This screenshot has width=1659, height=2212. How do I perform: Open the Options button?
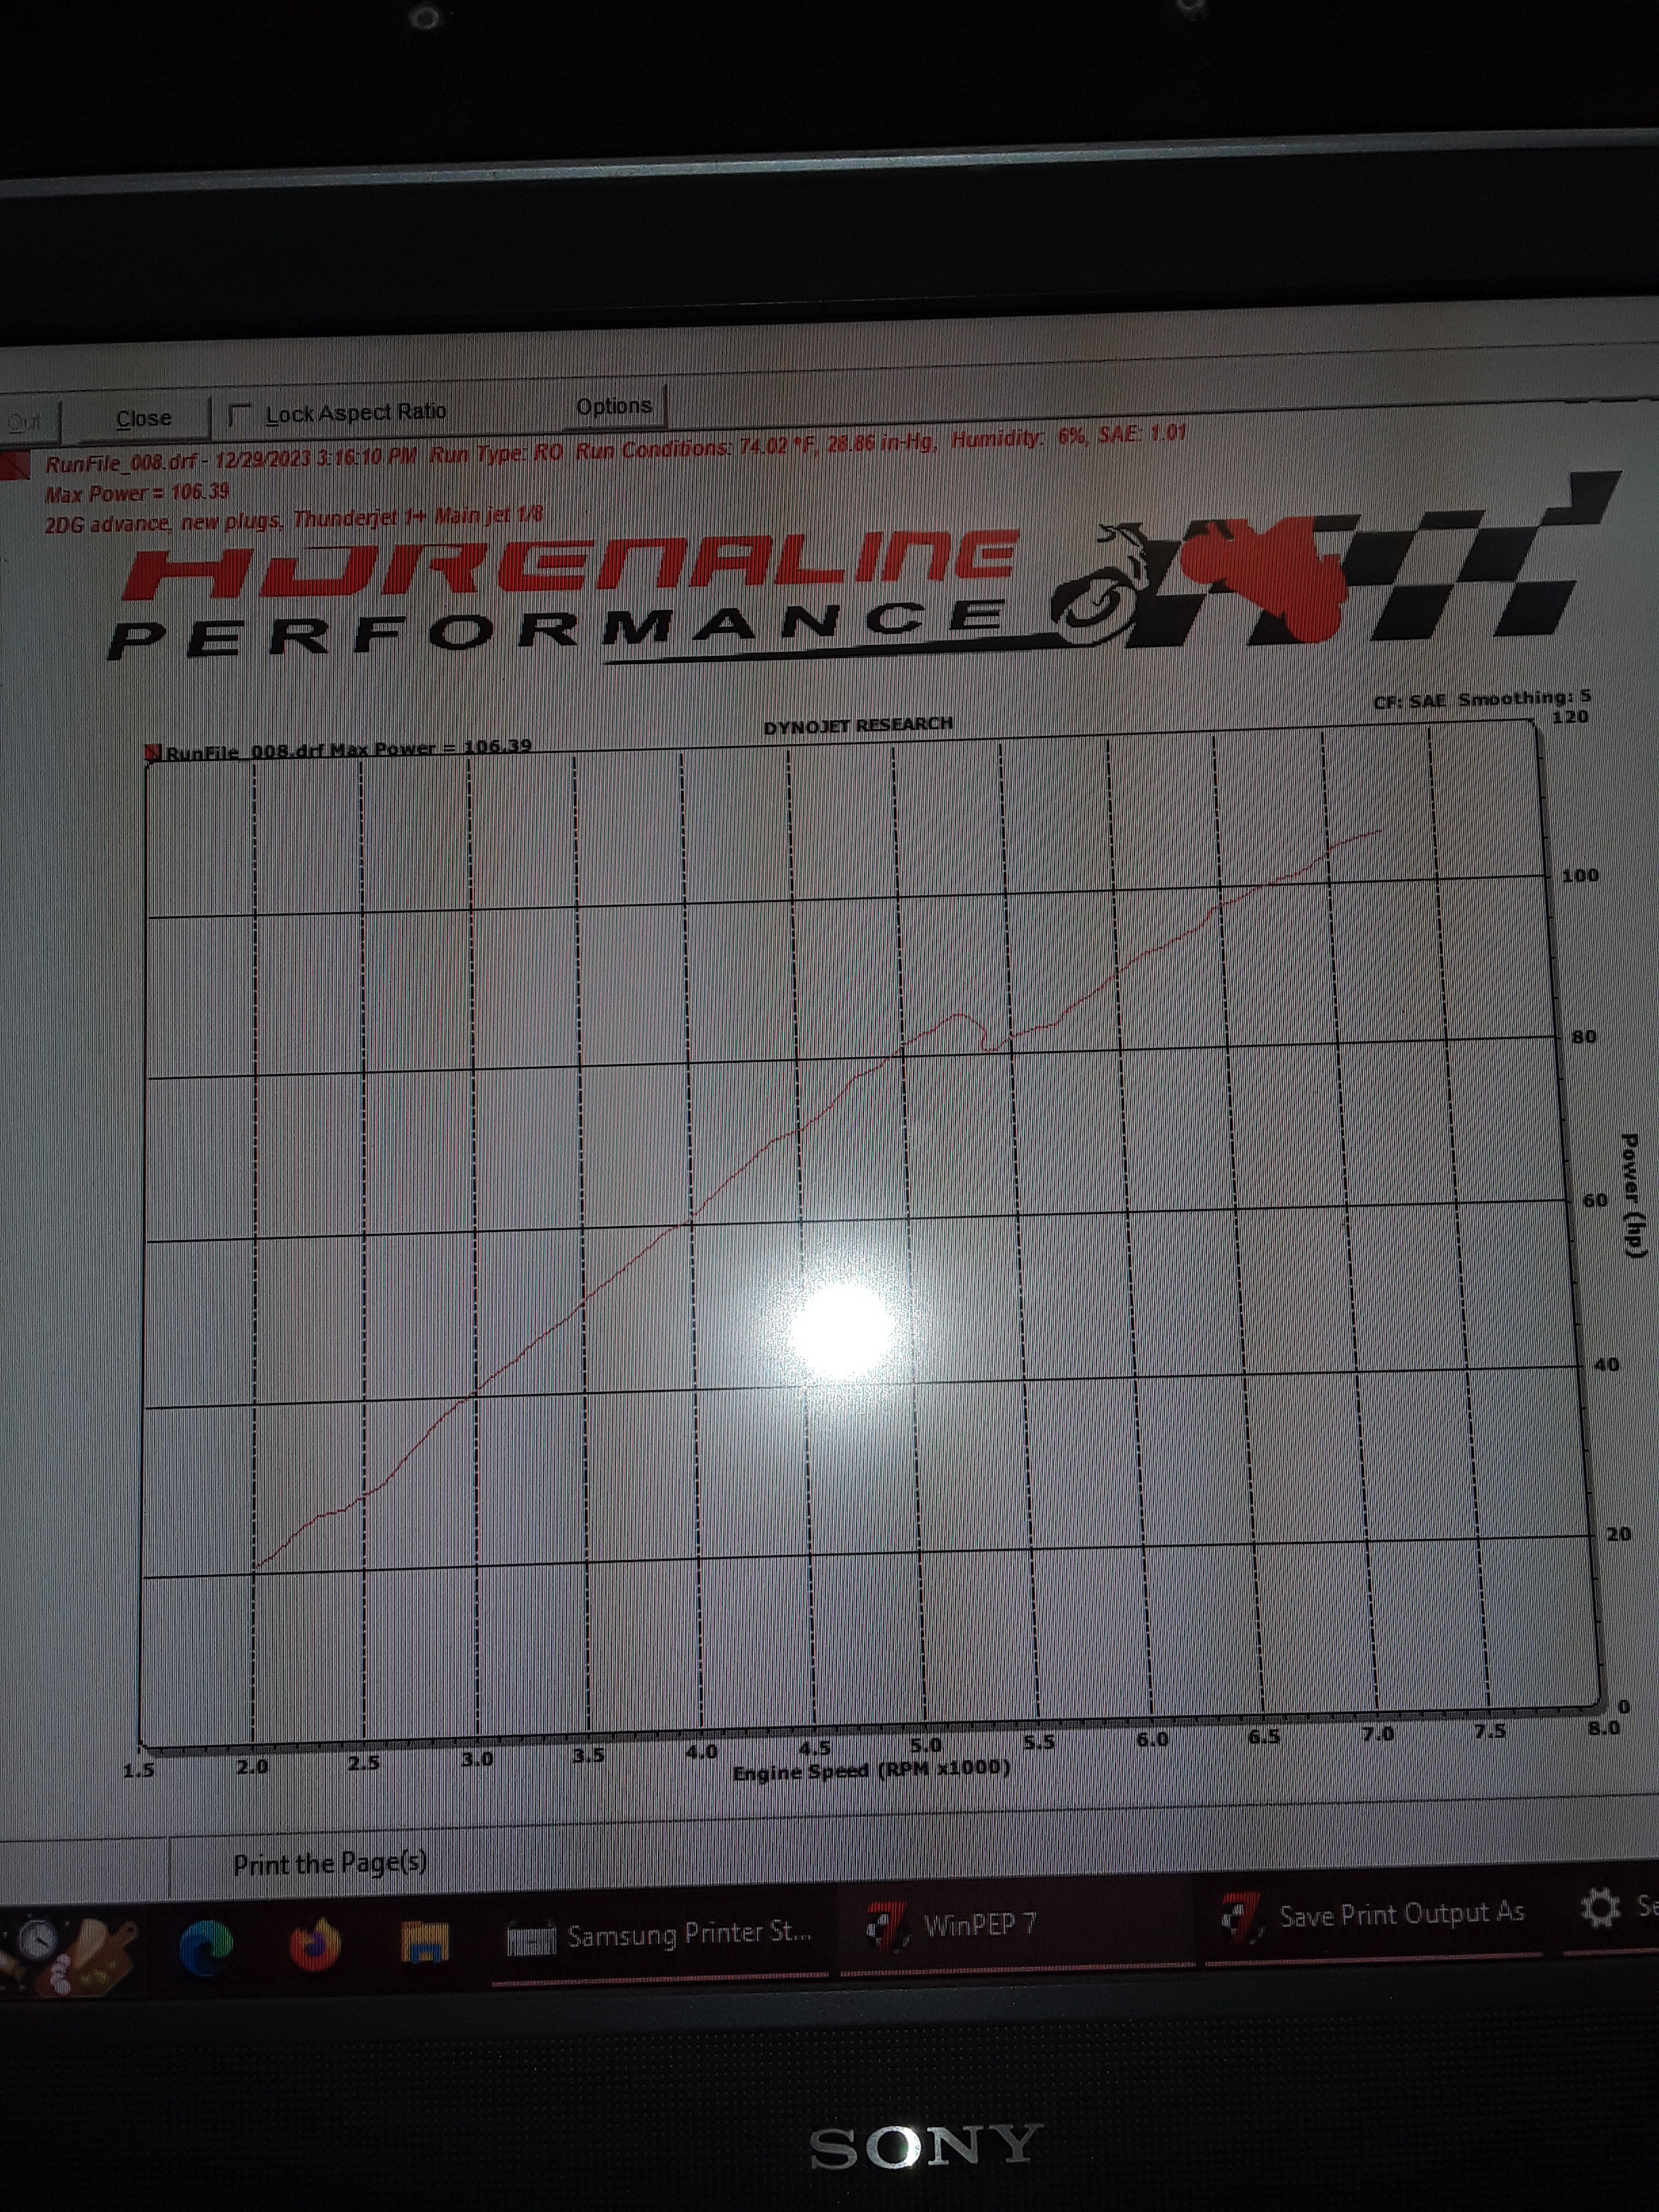click(x=614, y=406)
